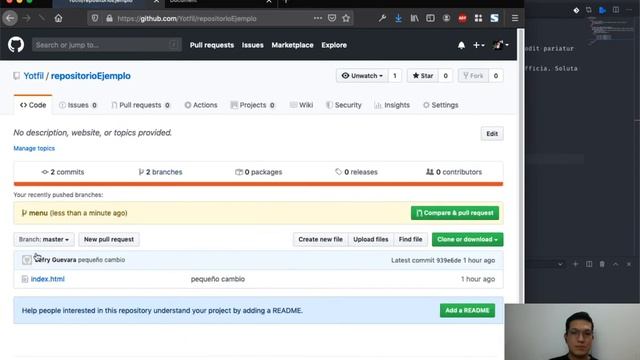
Task: Click the Pocket save icon in address bar
Action: [332, 18]
